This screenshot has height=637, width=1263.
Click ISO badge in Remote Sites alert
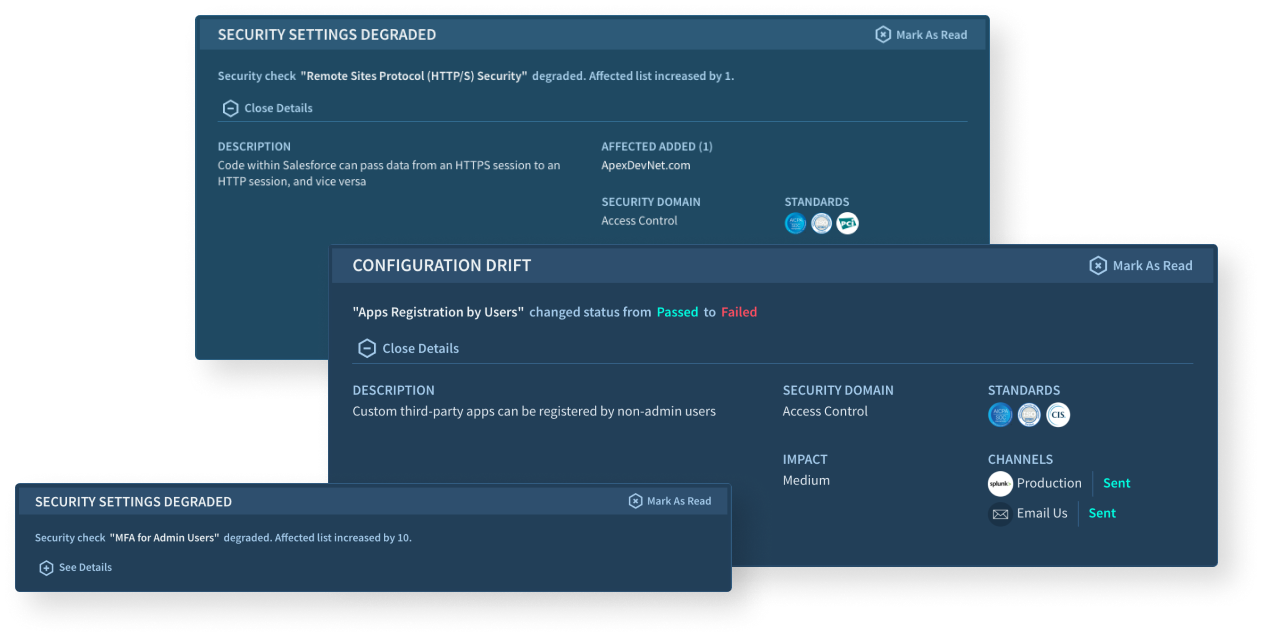click(x=821, y=224)
